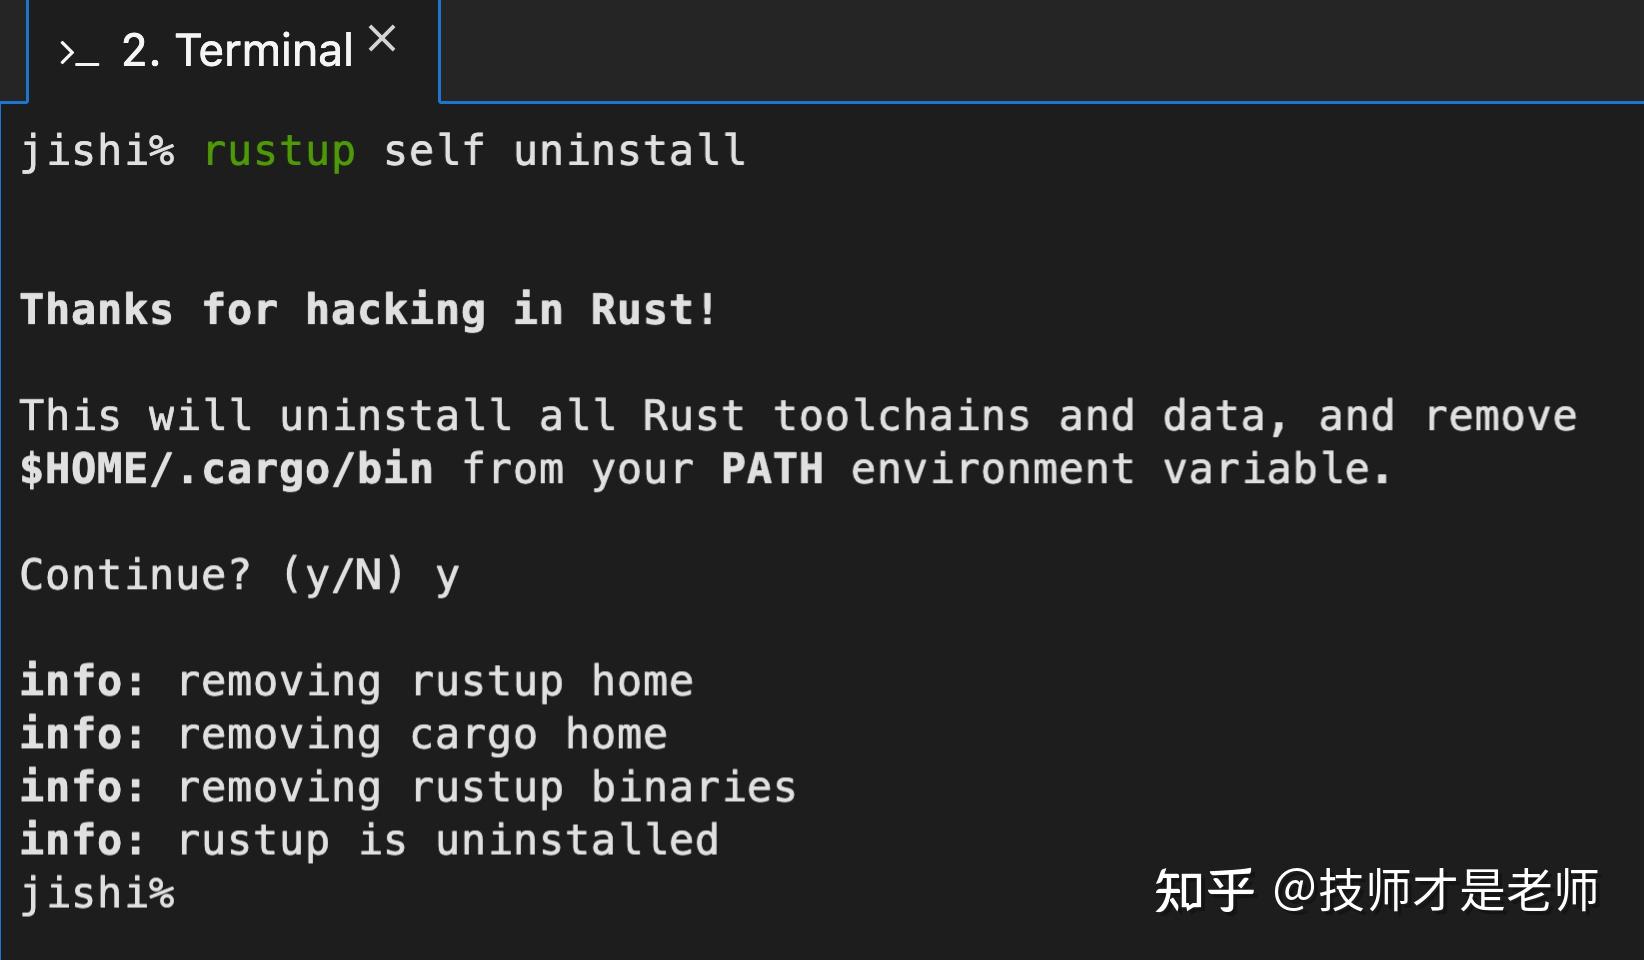Select the "Thanks for hacking in Rust!" line
1644x960 pixels.
coord(367,310)
